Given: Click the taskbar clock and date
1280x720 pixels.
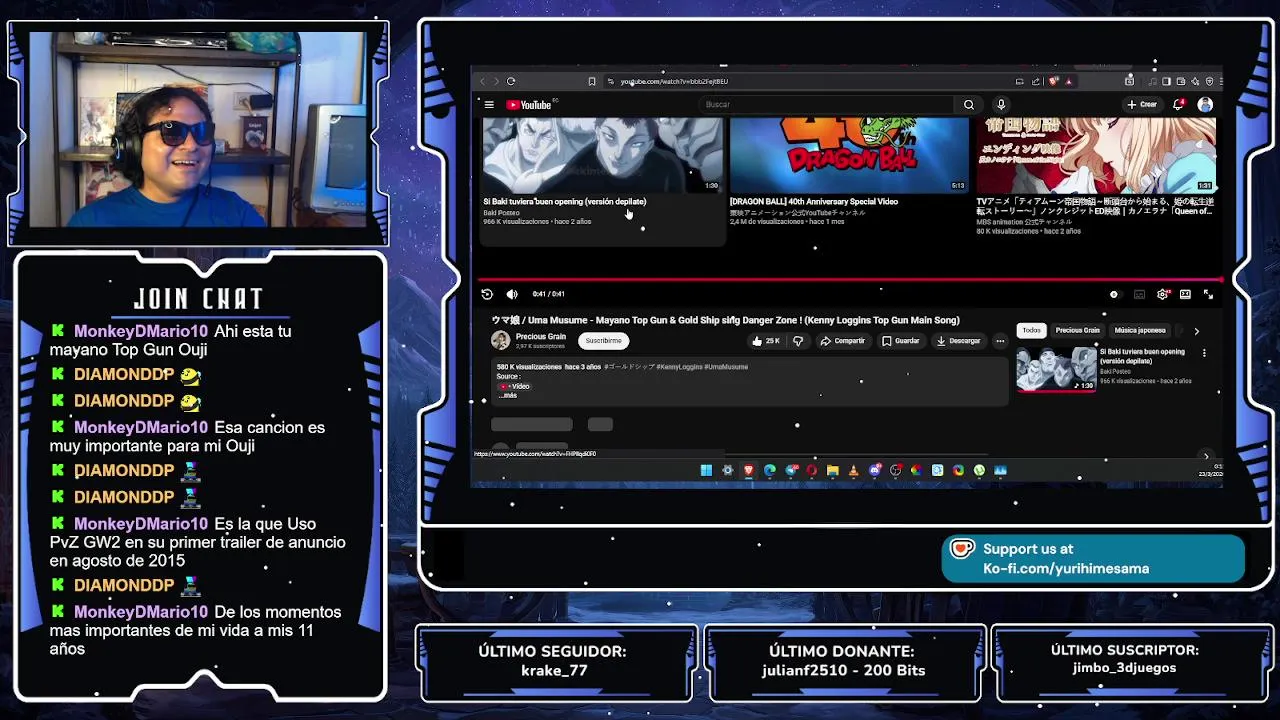Looking at the screenshot, I should [x=1211, y=470].
